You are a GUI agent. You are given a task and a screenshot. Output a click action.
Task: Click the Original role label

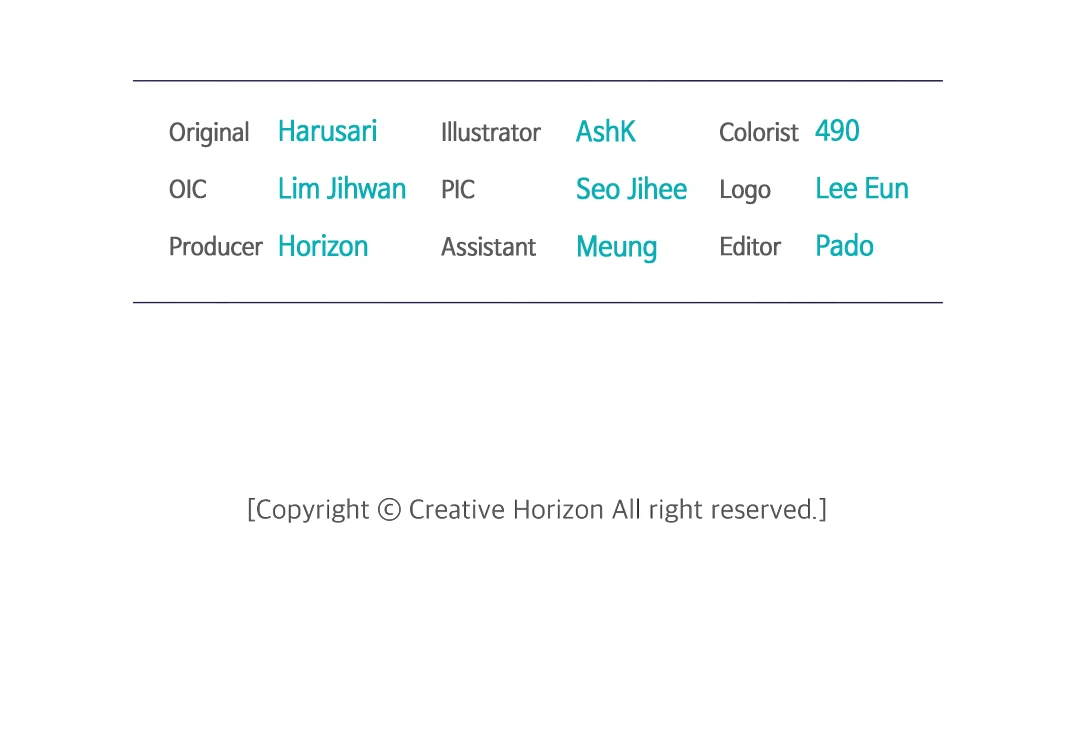click(x=209, y=133)
